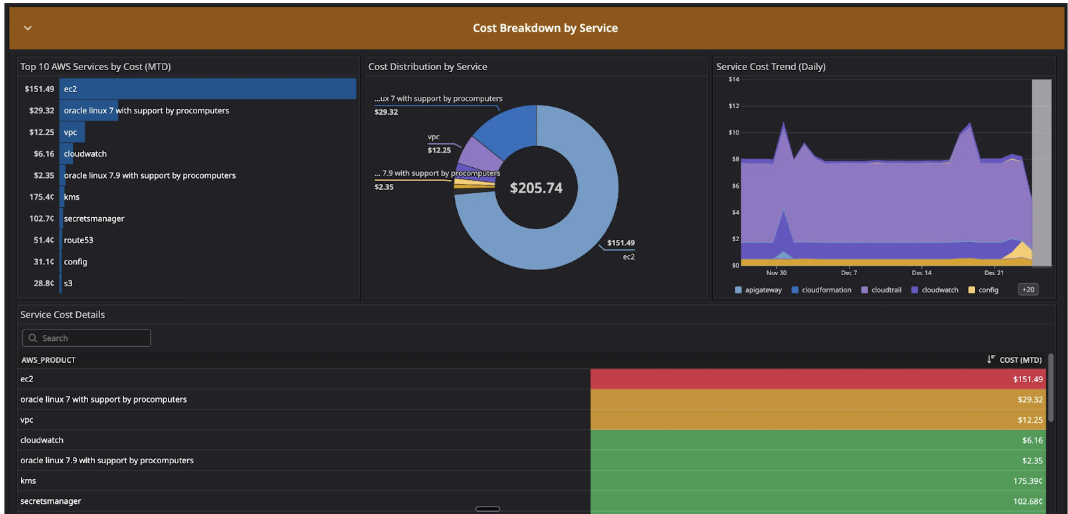Click the Dec 21 axis label in trend chart
Image resolution: width=1068 pixels, height=514 pixels.
coord(994,273)
